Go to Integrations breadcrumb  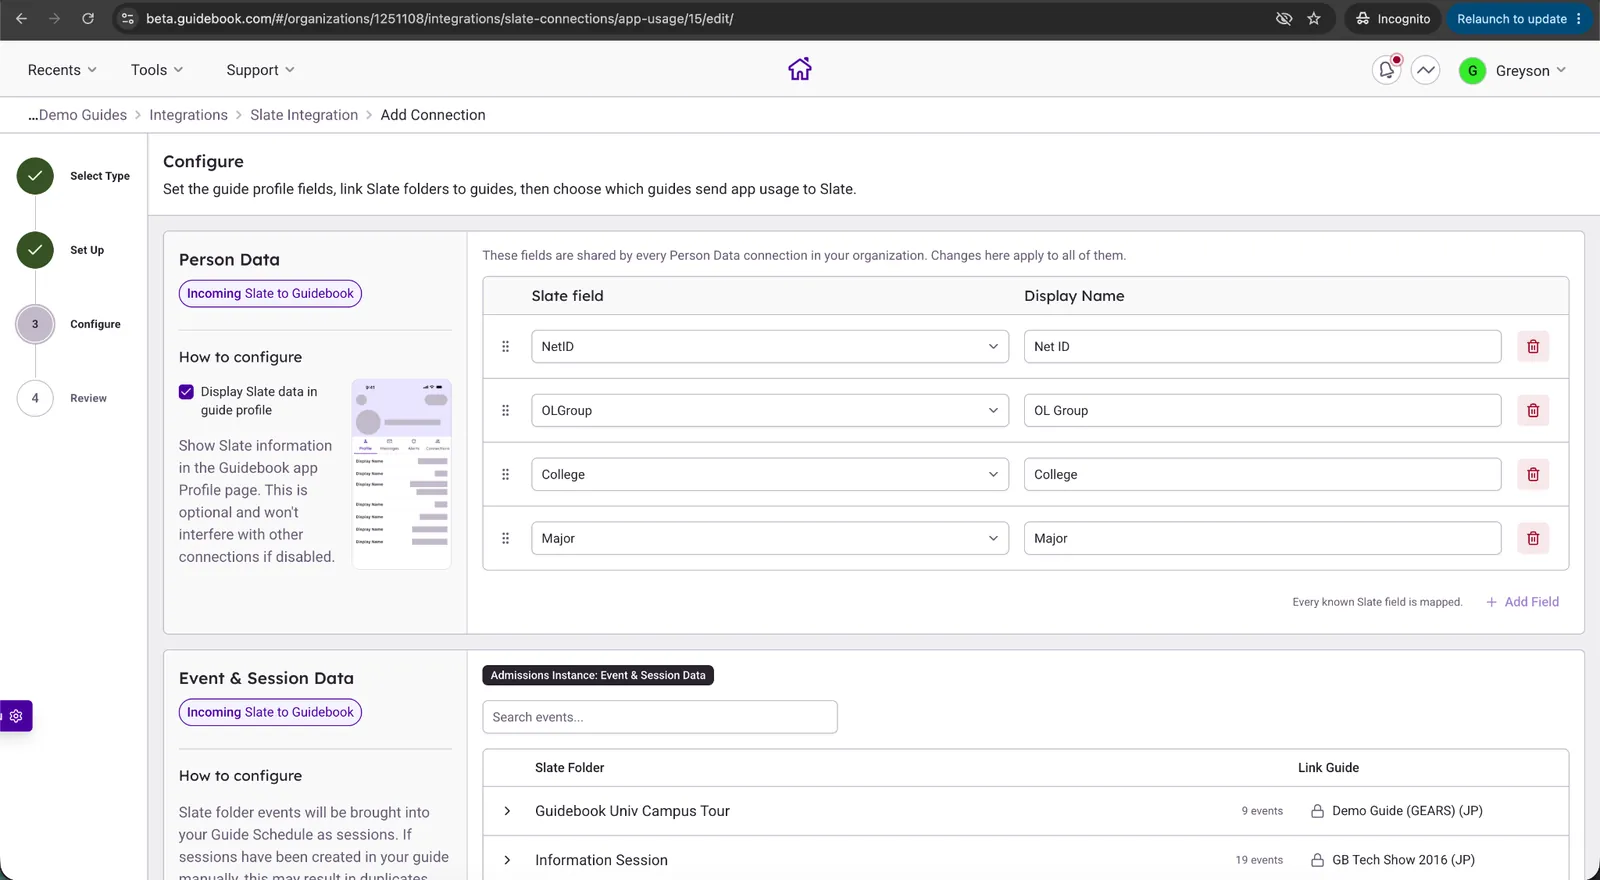pyautogui.click(x=188, y=115)
